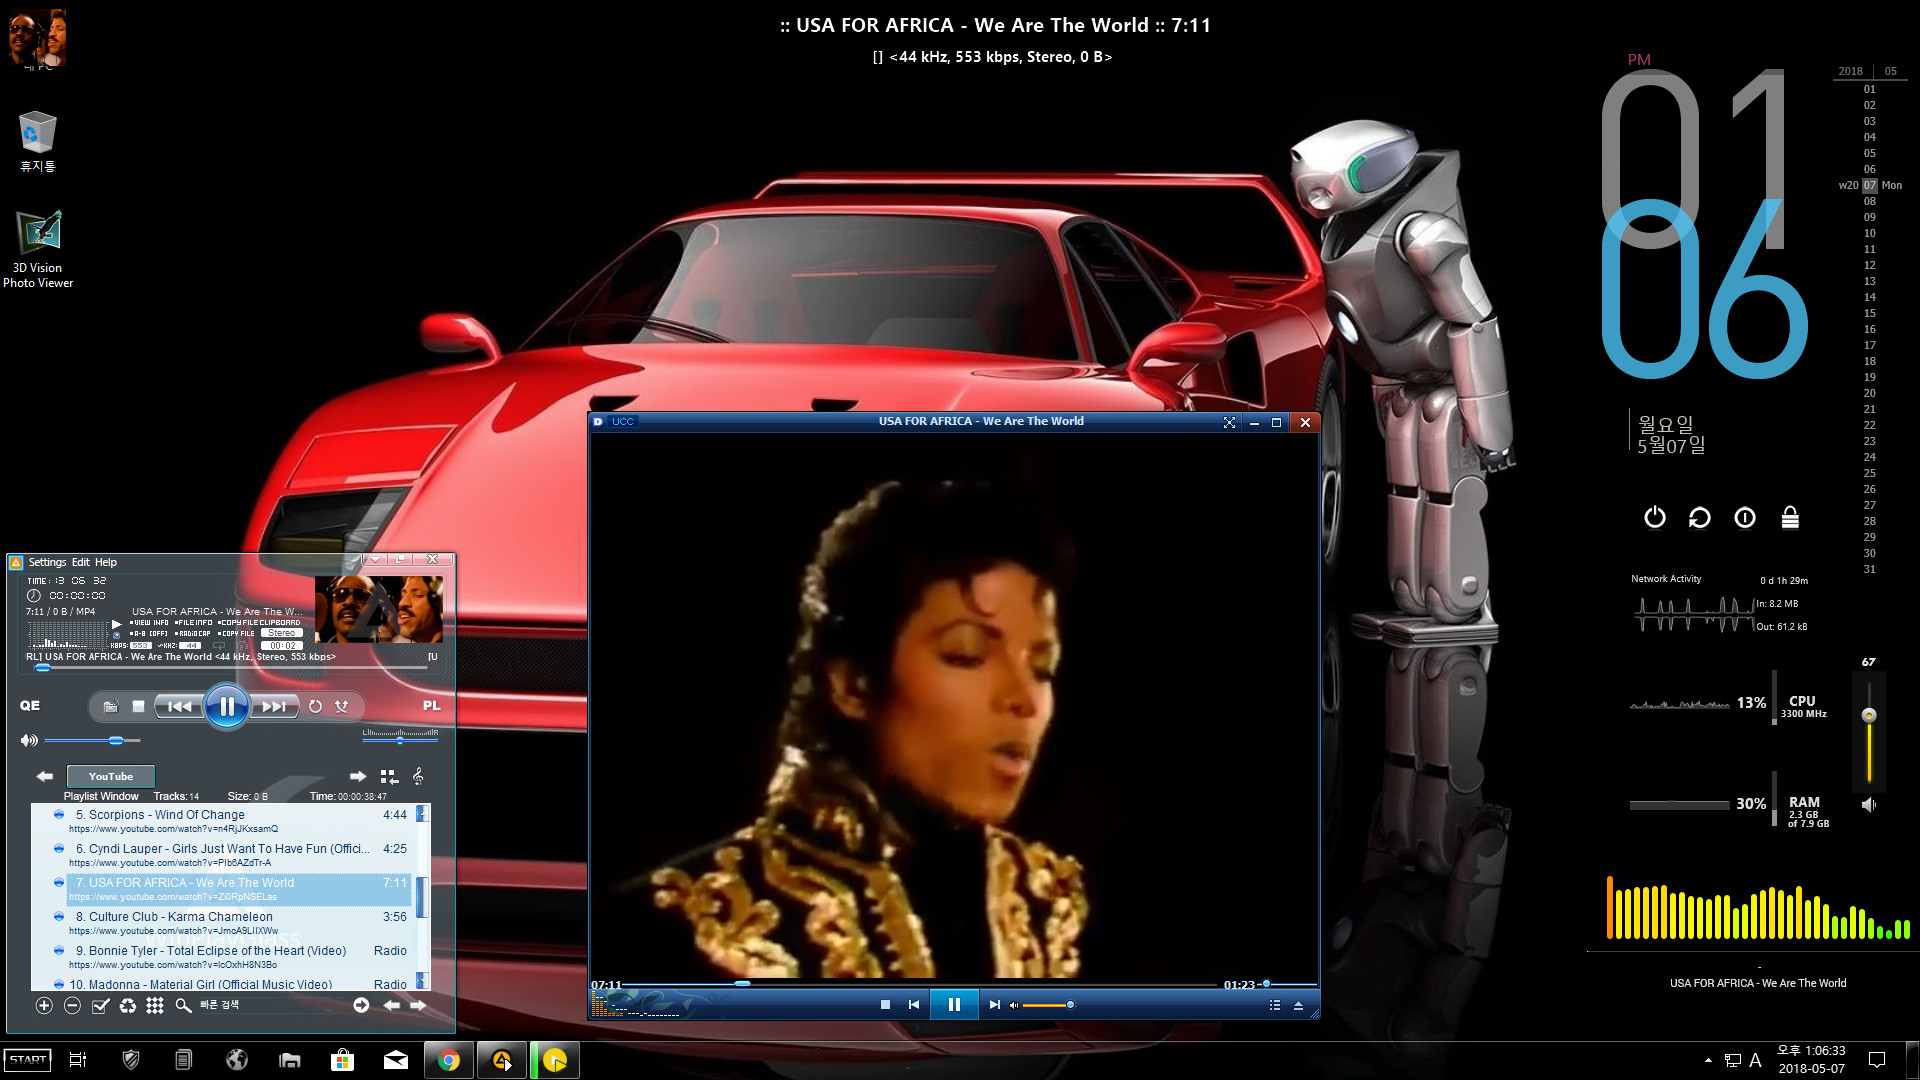The image size is (1920, 1080).
Task: Adjust the video player orange volume slider
Action: pyautogui.click(x=1048, y=1005)
